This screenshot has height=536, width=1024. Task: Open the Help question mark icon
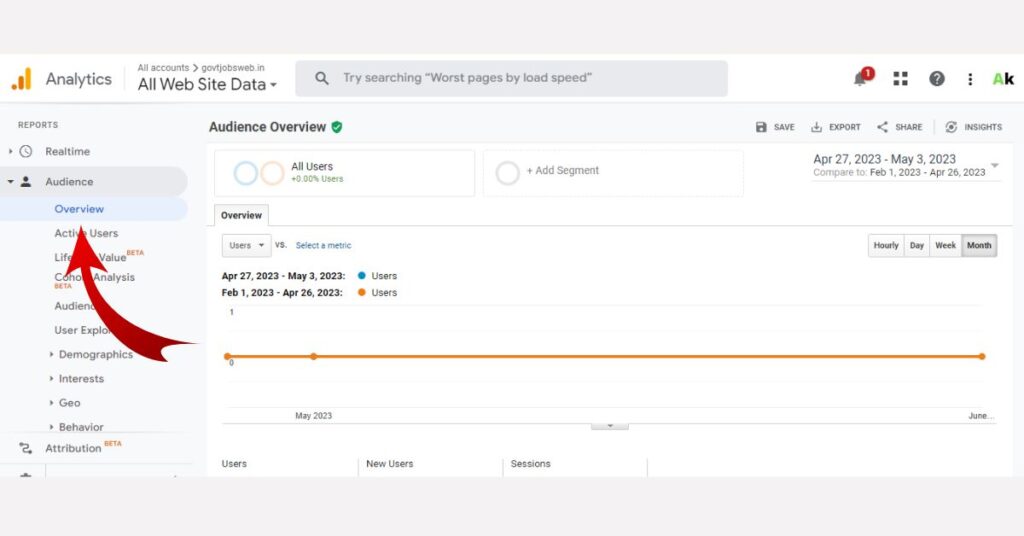click(936, 79)
